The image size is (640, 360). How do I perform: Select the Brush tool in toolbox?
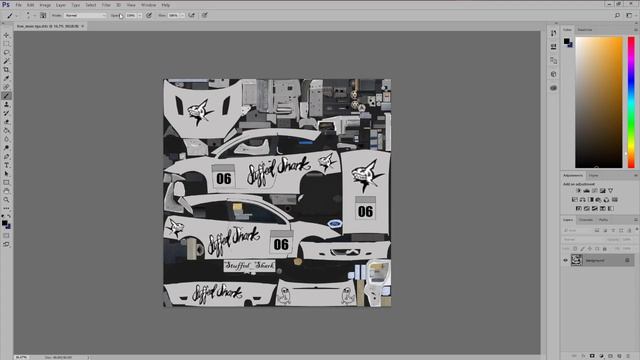6,96
